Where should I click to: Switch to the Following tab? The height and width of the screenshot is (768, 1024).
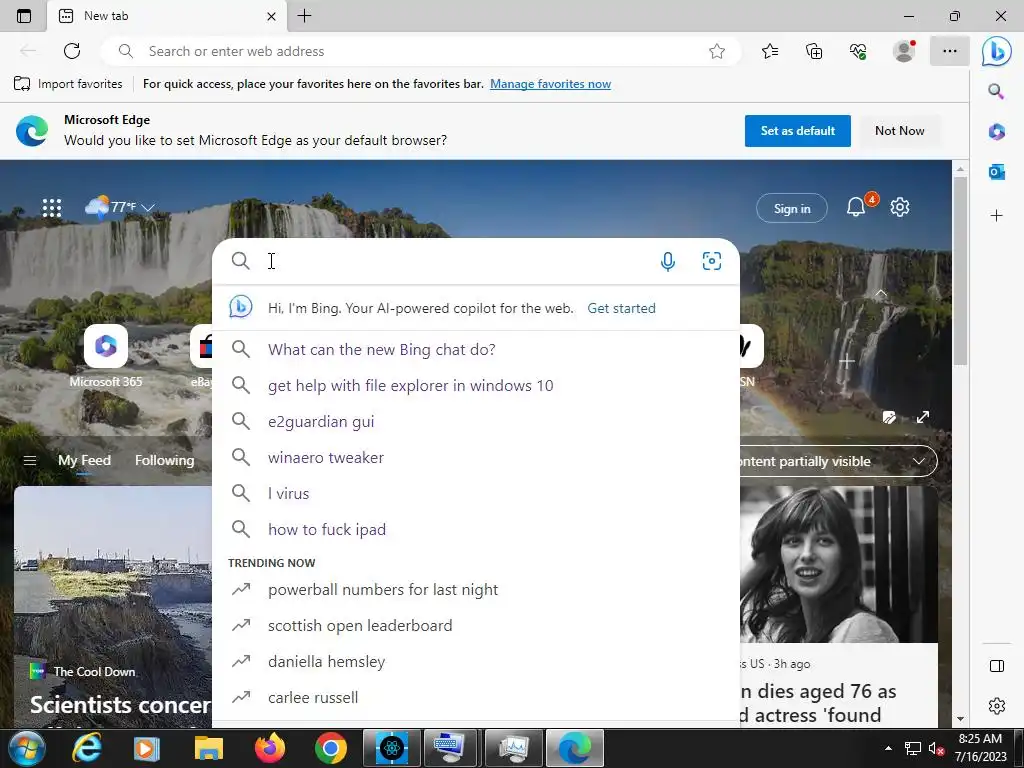[x=165, y=460]
